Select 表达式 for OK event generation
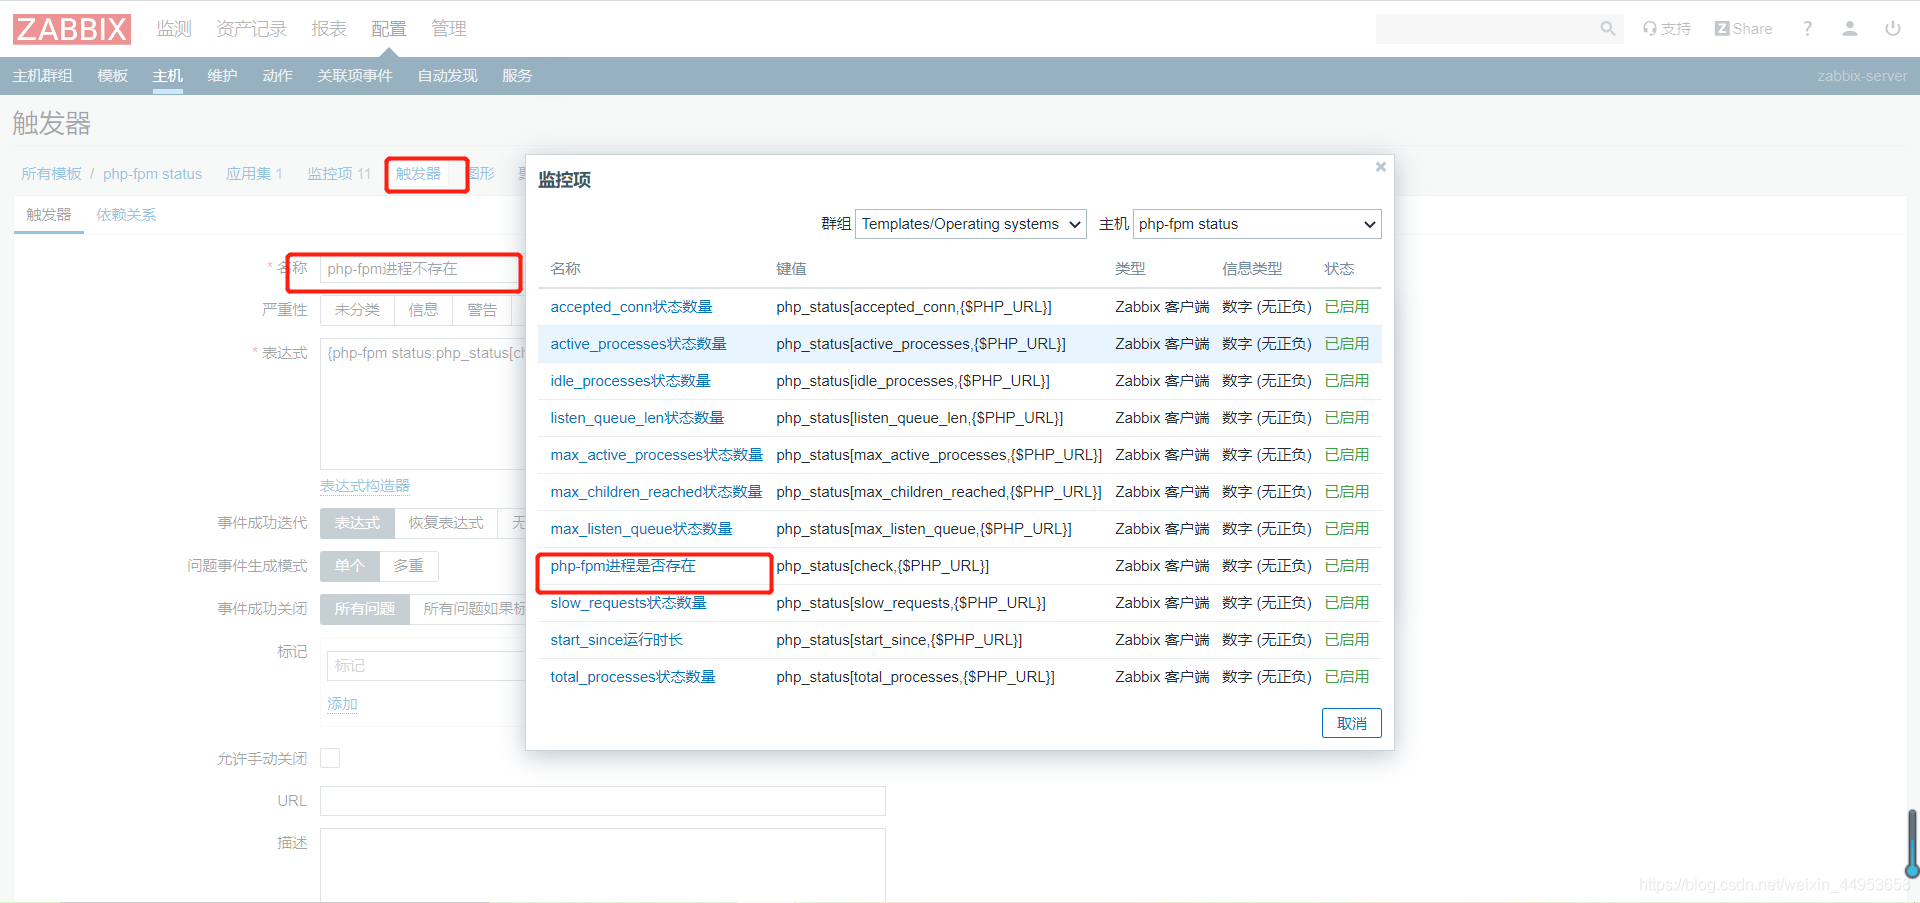Image resolution: width=1920 pixels, height=903 pixels. 357,523
